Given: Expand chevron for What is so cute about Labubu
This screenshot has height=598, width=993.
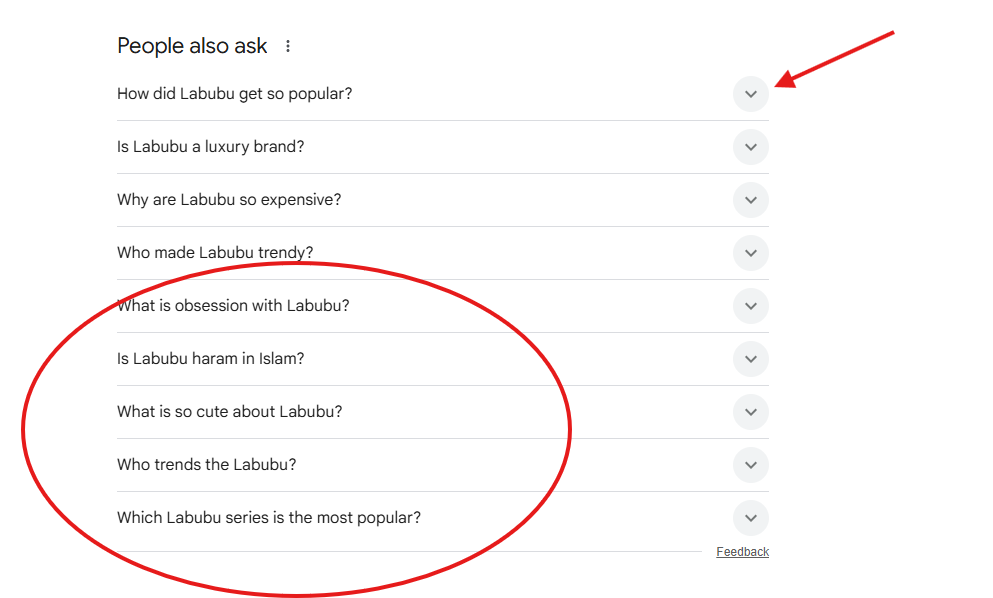Looking at the screenshot, I should click(x=750, y=412).
